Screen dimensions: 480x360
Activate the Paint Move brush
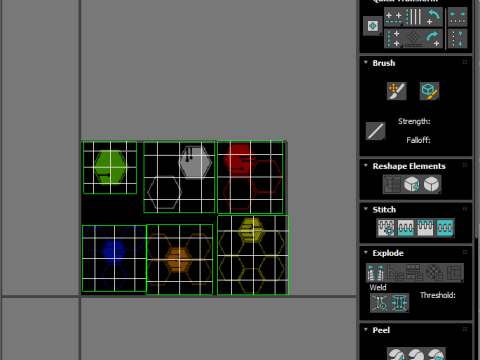pos(397,91)
